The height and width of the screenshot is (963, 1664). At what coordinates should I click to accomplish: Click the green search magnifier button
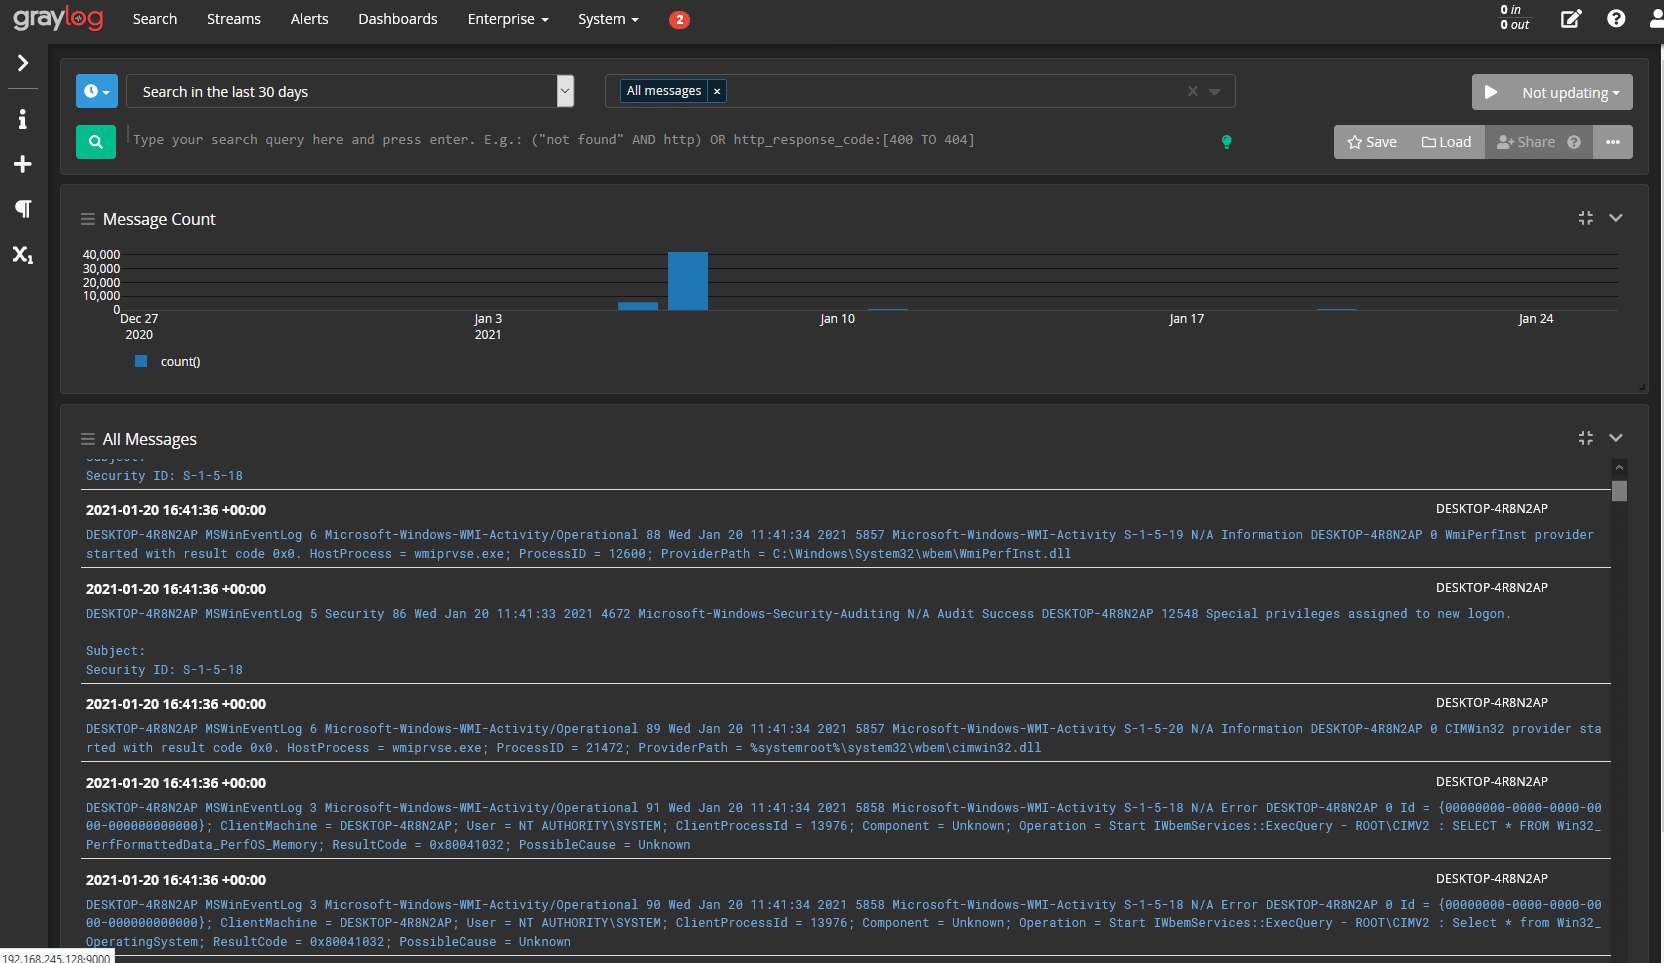[x=96, y=142]
